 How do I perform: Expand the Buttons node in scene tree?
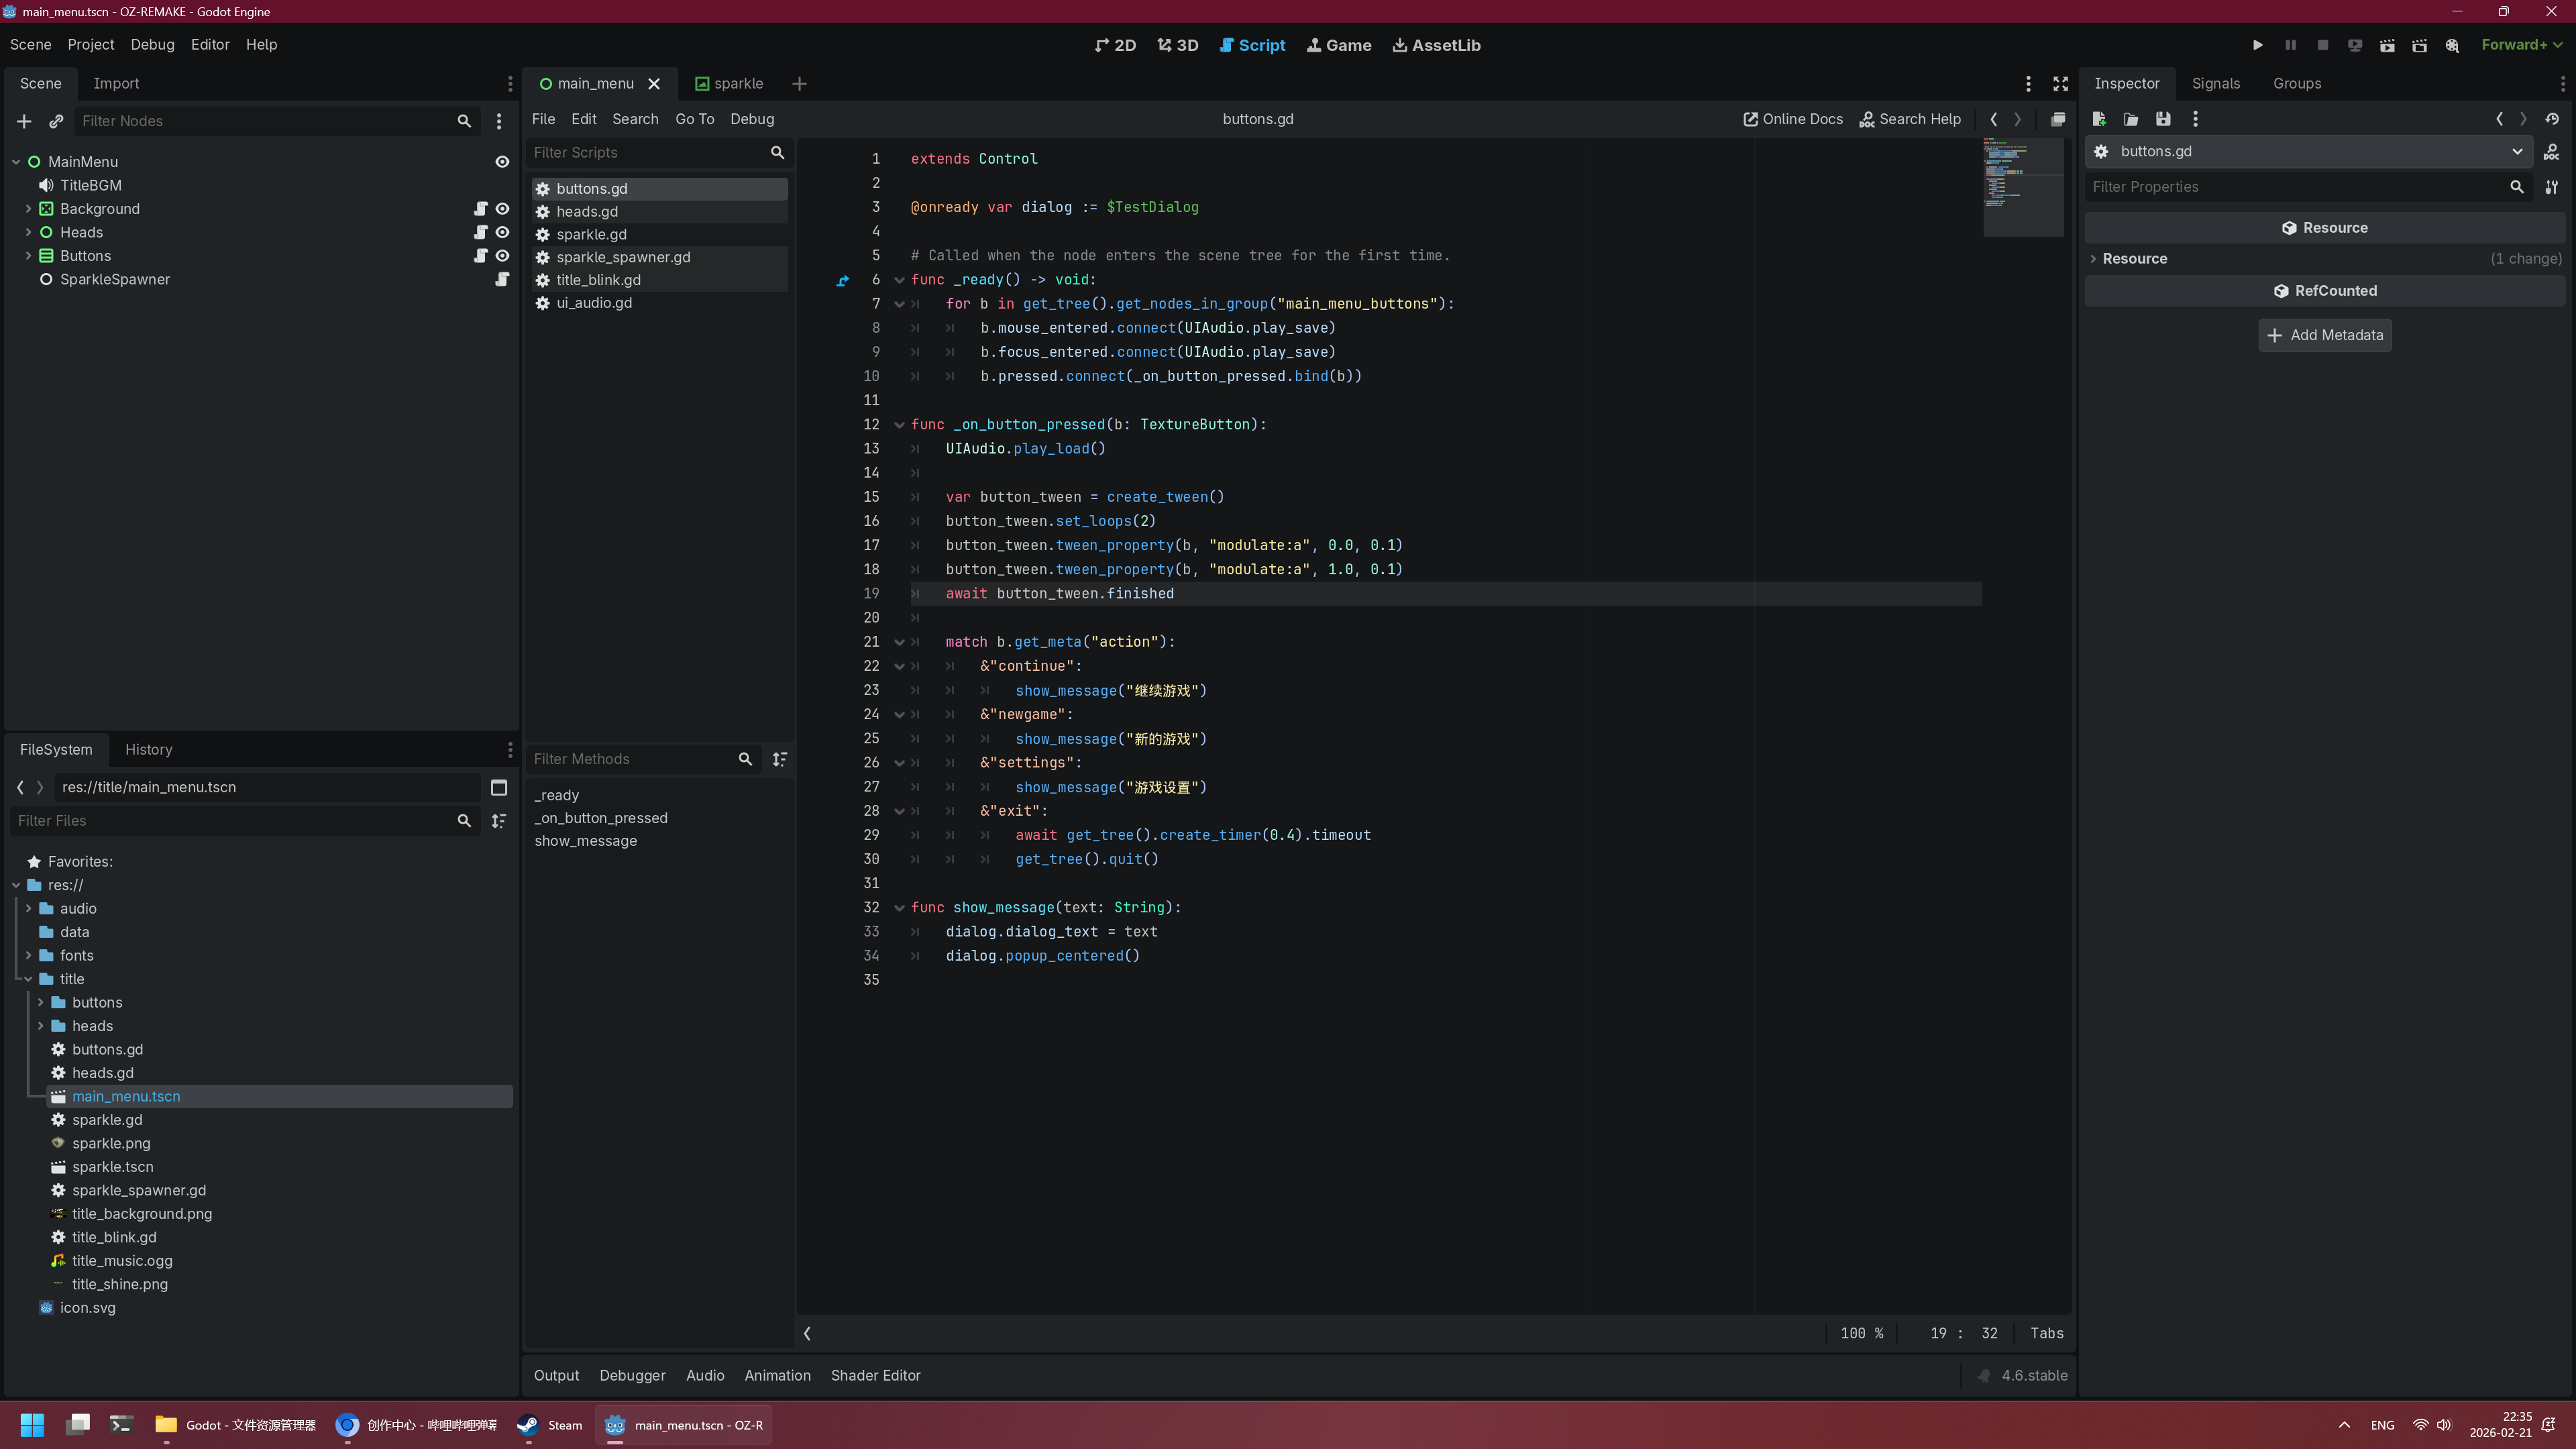click(x=28, y=256)
